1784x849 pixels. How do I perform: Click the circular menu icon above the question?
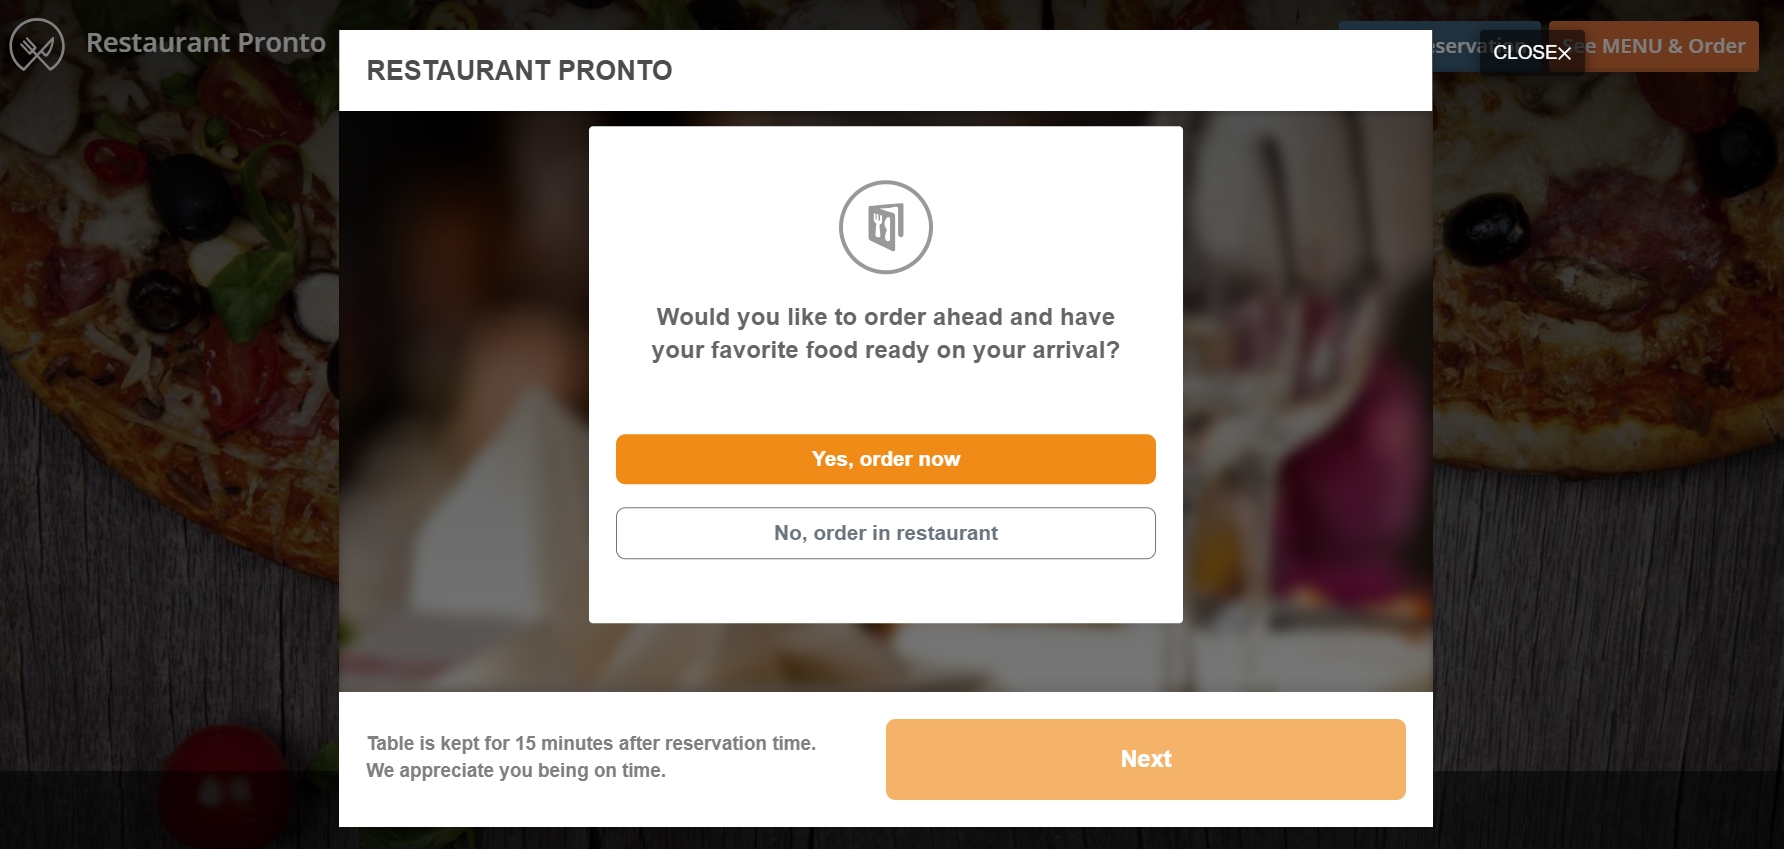pos(885,227)
